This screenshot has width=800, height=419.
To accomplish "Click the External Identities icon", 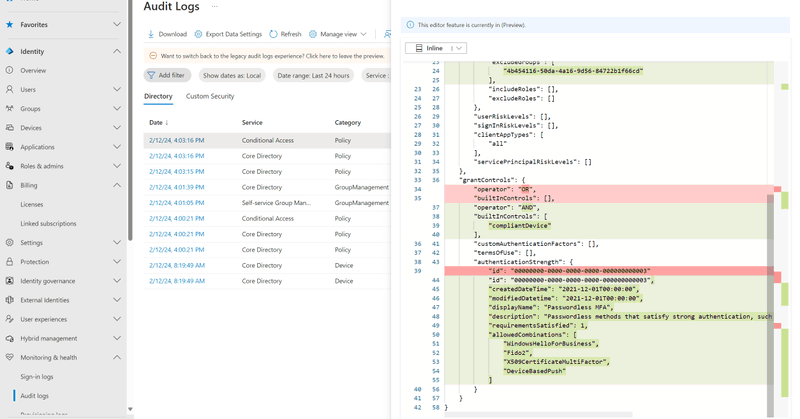I will click(x=9, y=300).
